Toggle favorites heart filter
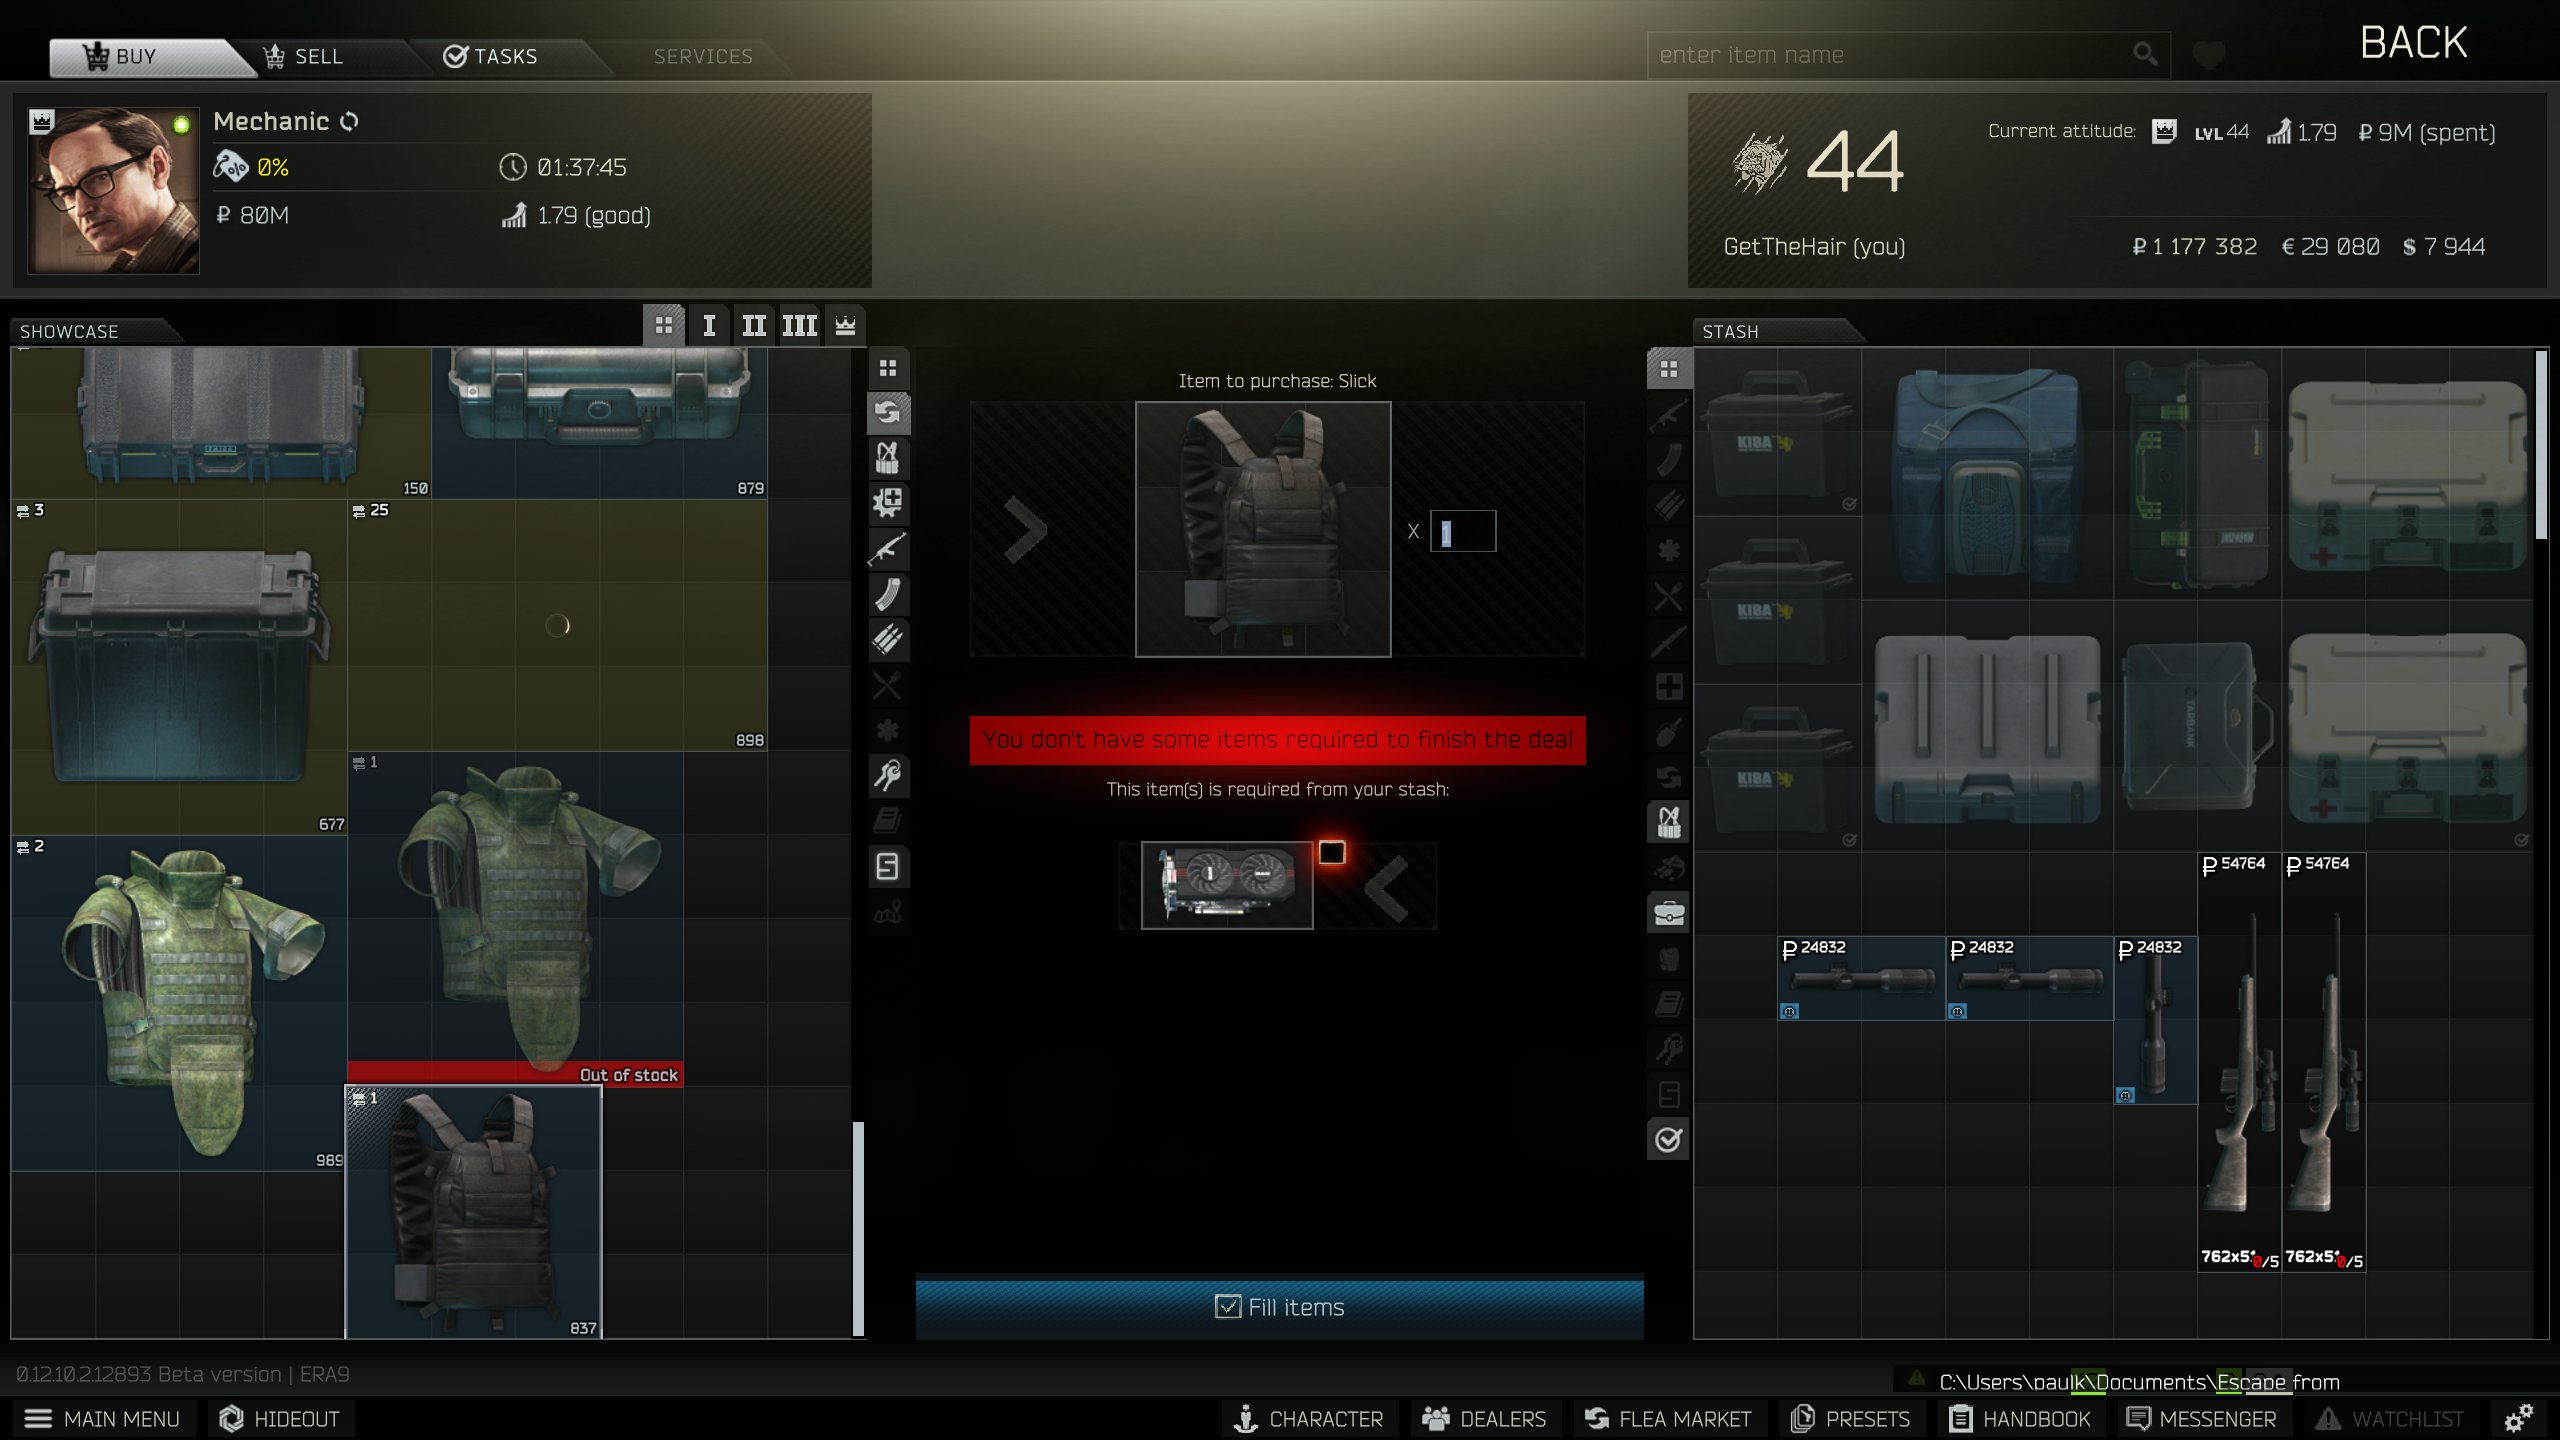This screenshot has width=2560, height=1440. pyautogui.click(x=2209, y=54)
